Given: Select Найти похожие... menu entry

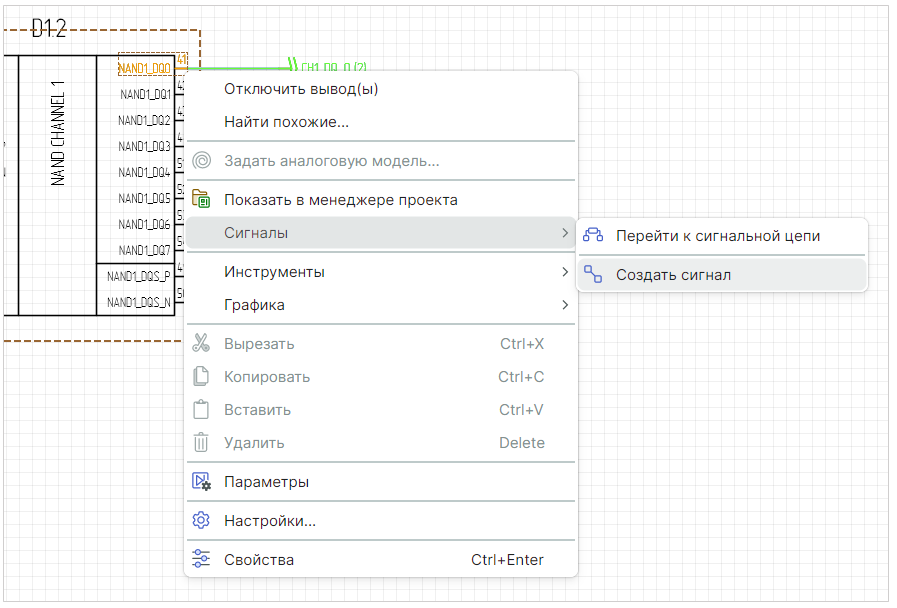Looking at the screenshot, I should (286, 122).
